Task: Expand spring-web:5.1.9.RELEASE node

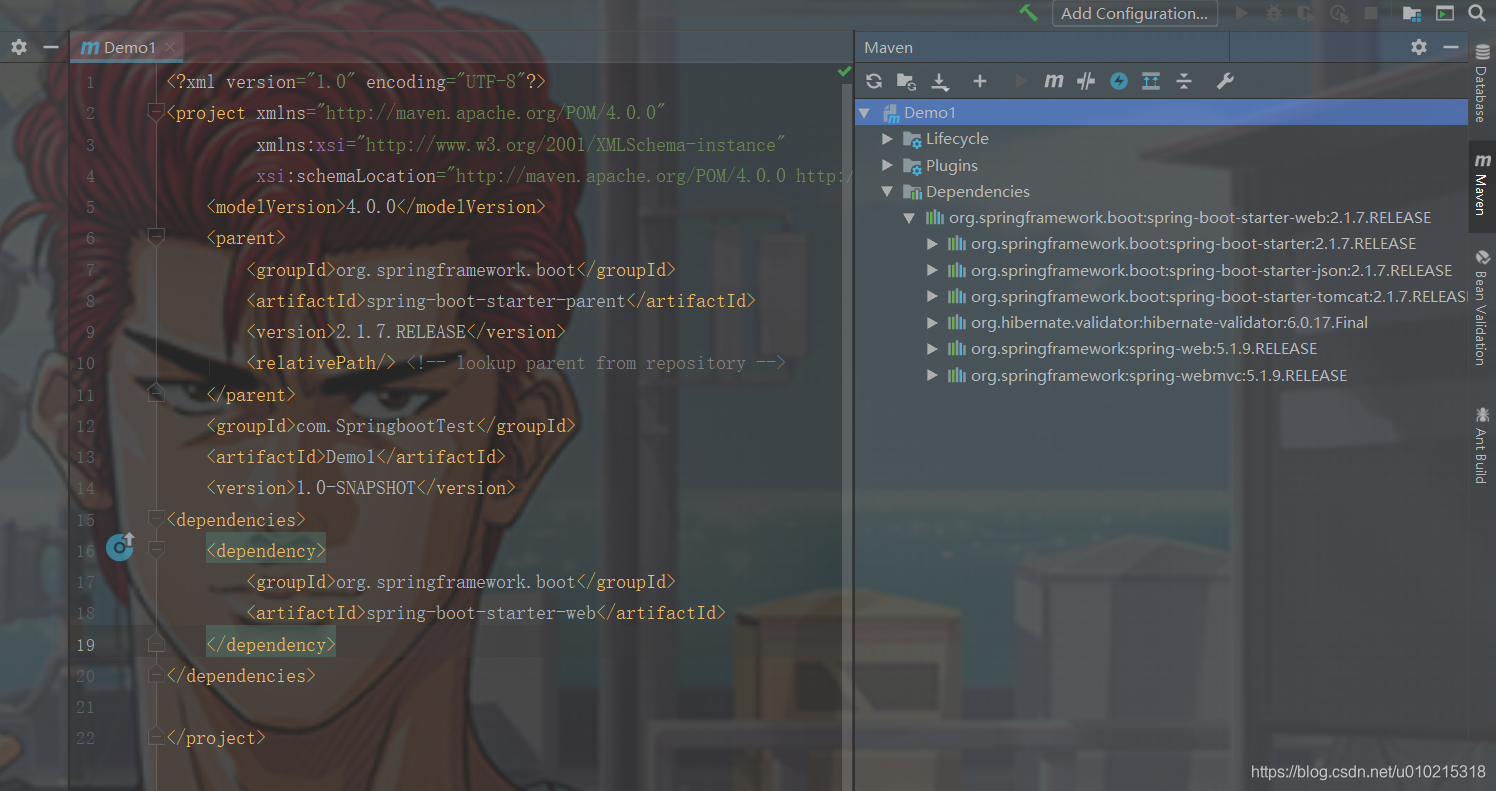Action: click(932, 349)
